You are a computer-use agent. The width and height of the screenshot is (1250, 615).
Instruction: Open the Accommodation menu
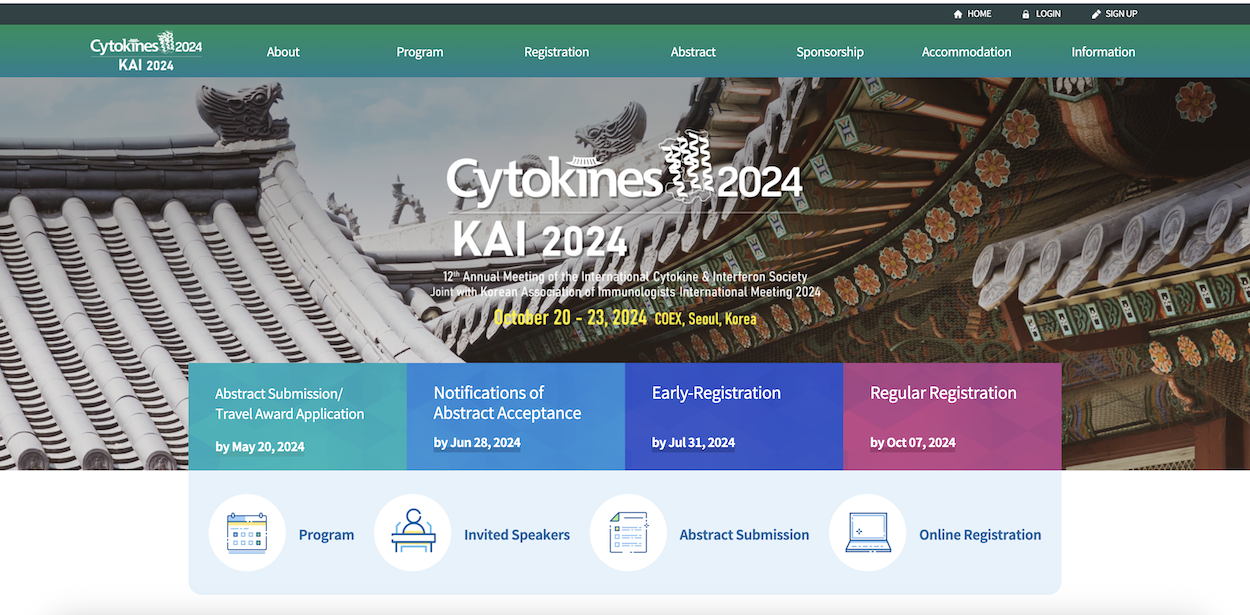tap(967, 52)
